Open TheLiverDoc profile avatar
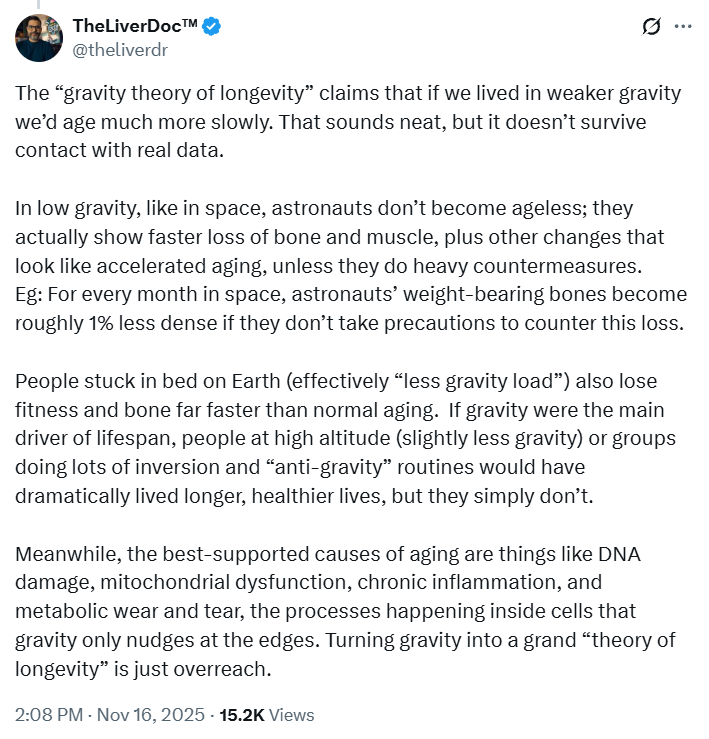This screenshot has height=739, width=709. [39, 37]
